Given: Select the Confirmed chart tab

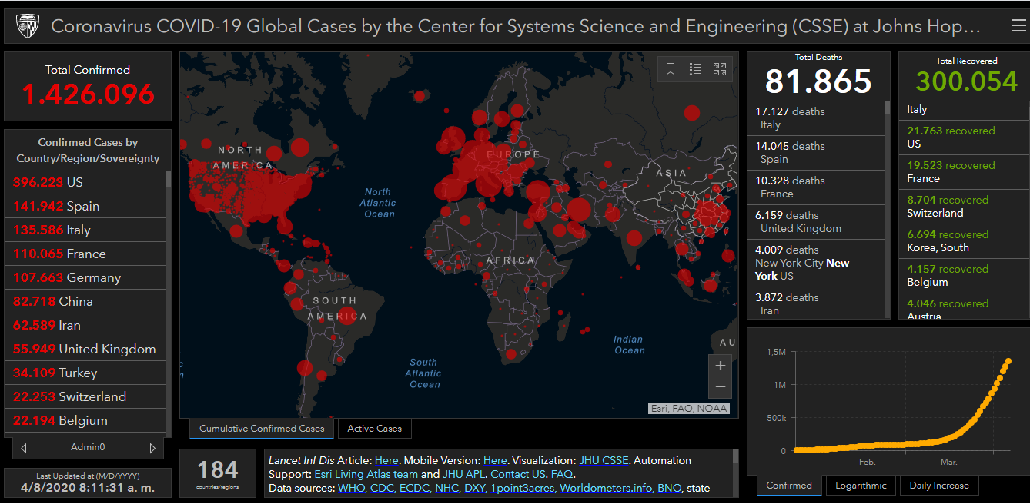Looking at the screenshot, I should point(788,486).
